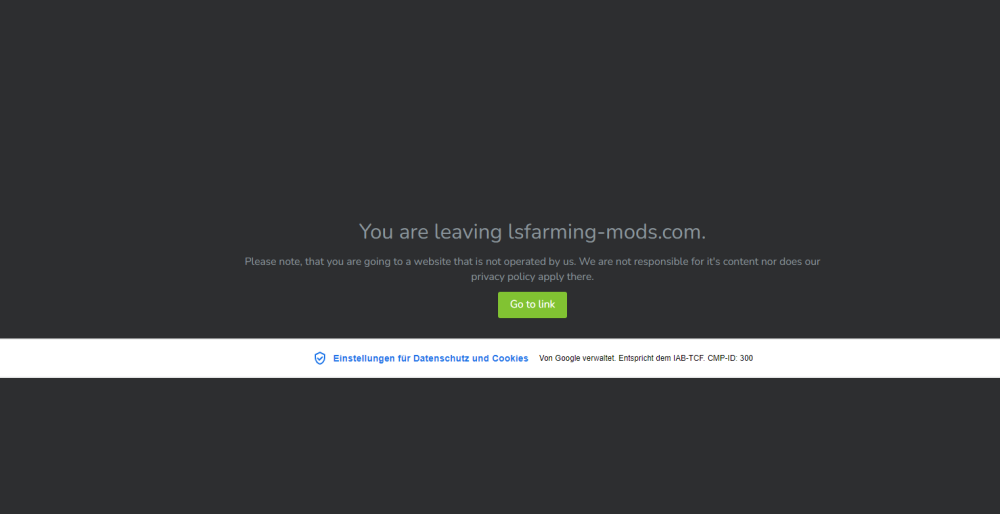The width and height of the screenshot is (1000, 514).
Task: Click 'privacy policy apply there' line
Action: click(x=532, y=277)
